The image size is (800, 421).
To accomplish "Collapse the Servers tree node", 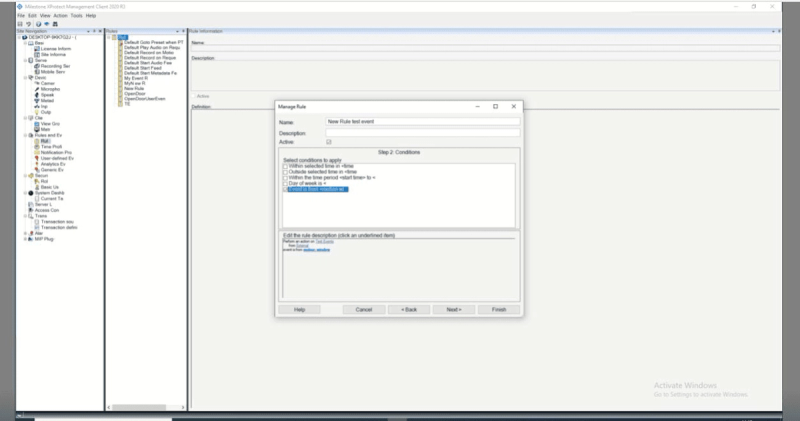I will coord(25,60).
